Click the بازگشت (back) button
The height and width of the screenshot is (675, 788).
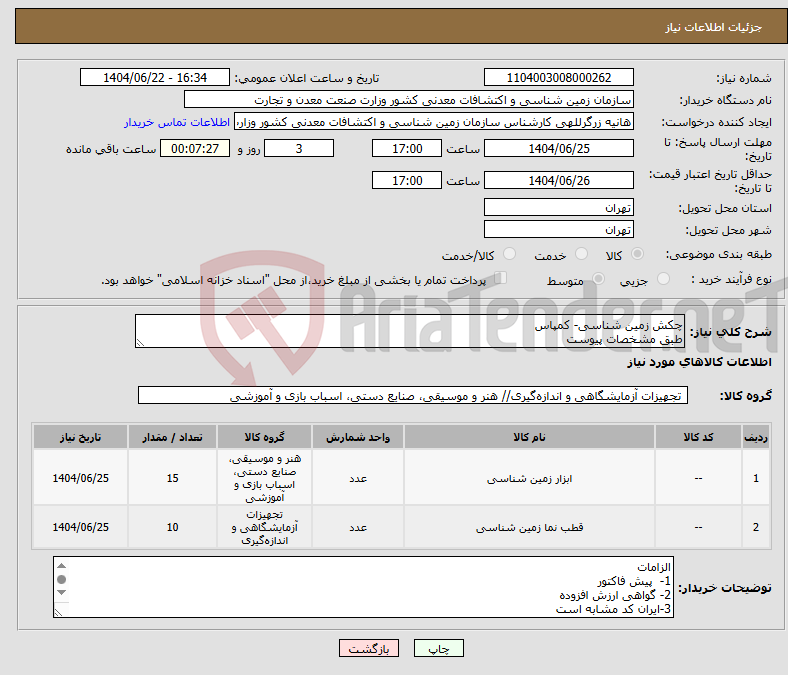coord(369,648)
